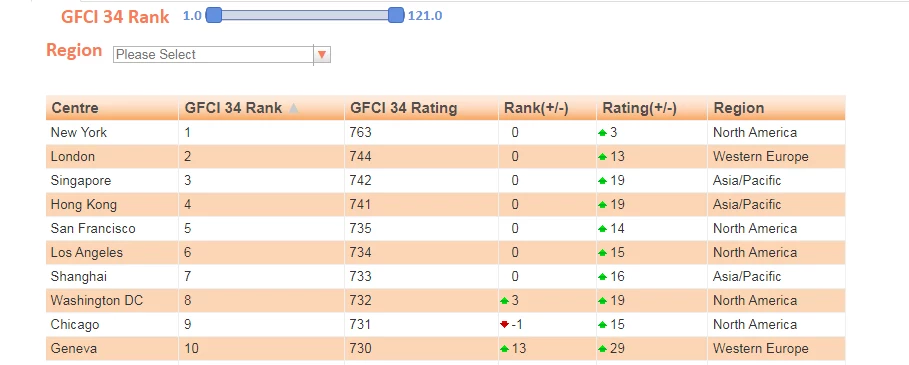Screen dimensions: 909x365
Task: Click the green rating arrow for Singapore
Action: pyautogui.click(x=602, y=181)
